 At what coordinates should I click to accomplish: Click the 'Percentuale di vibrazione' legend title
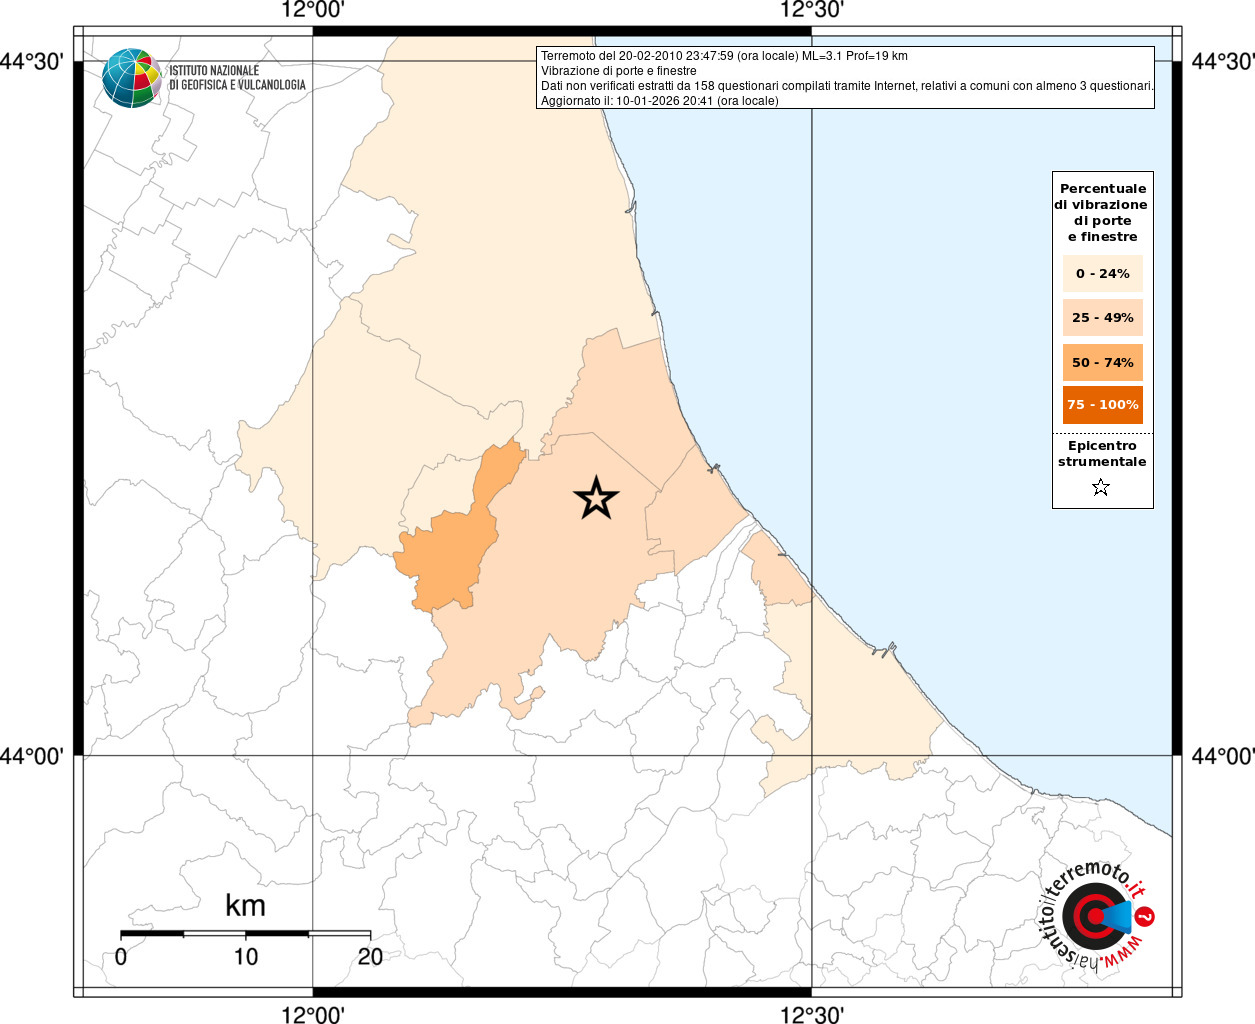pos(1102,212)
